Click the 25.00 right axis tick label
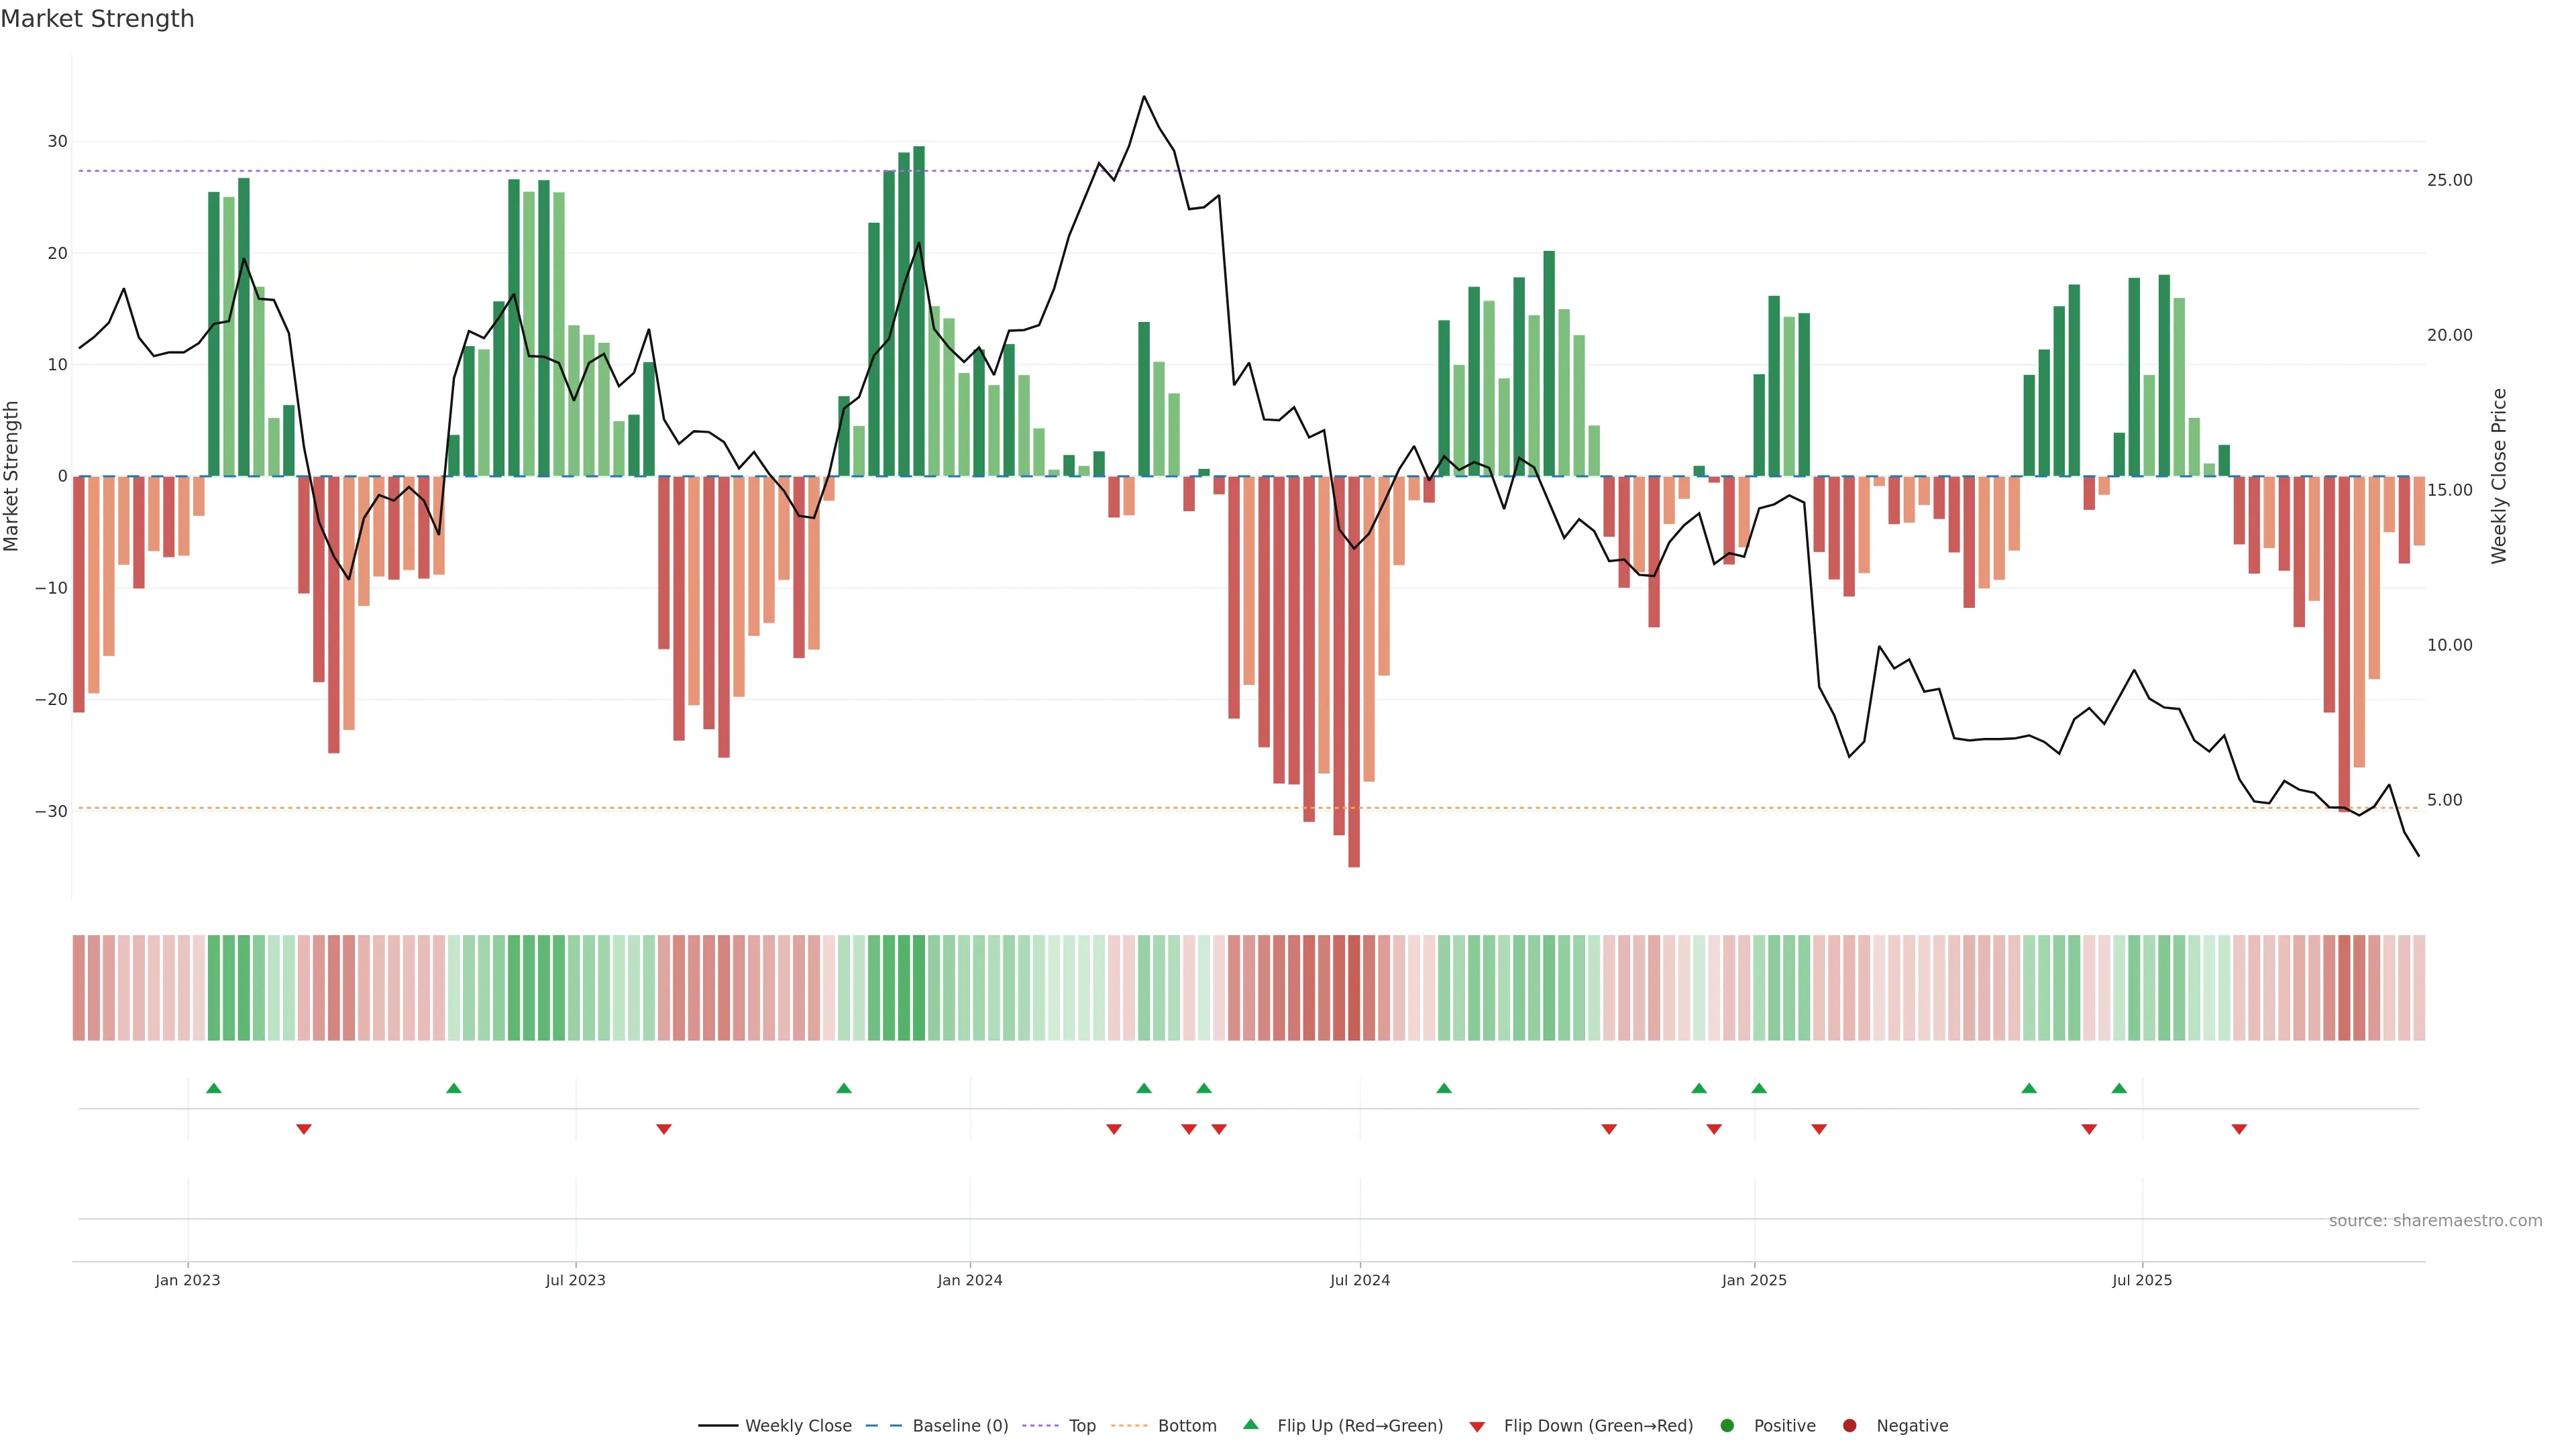Image resolution: width=2576 pixels, height=1449 pixels. (x=2449, y=180)
